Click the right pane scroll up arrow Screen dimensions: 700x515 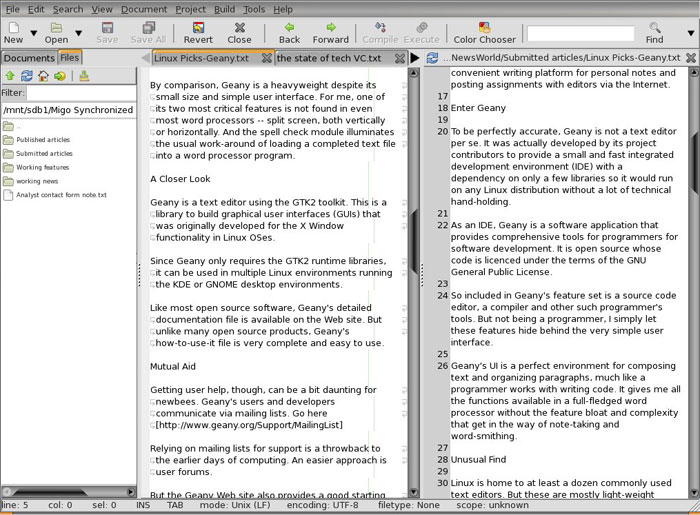click(694, 72)
